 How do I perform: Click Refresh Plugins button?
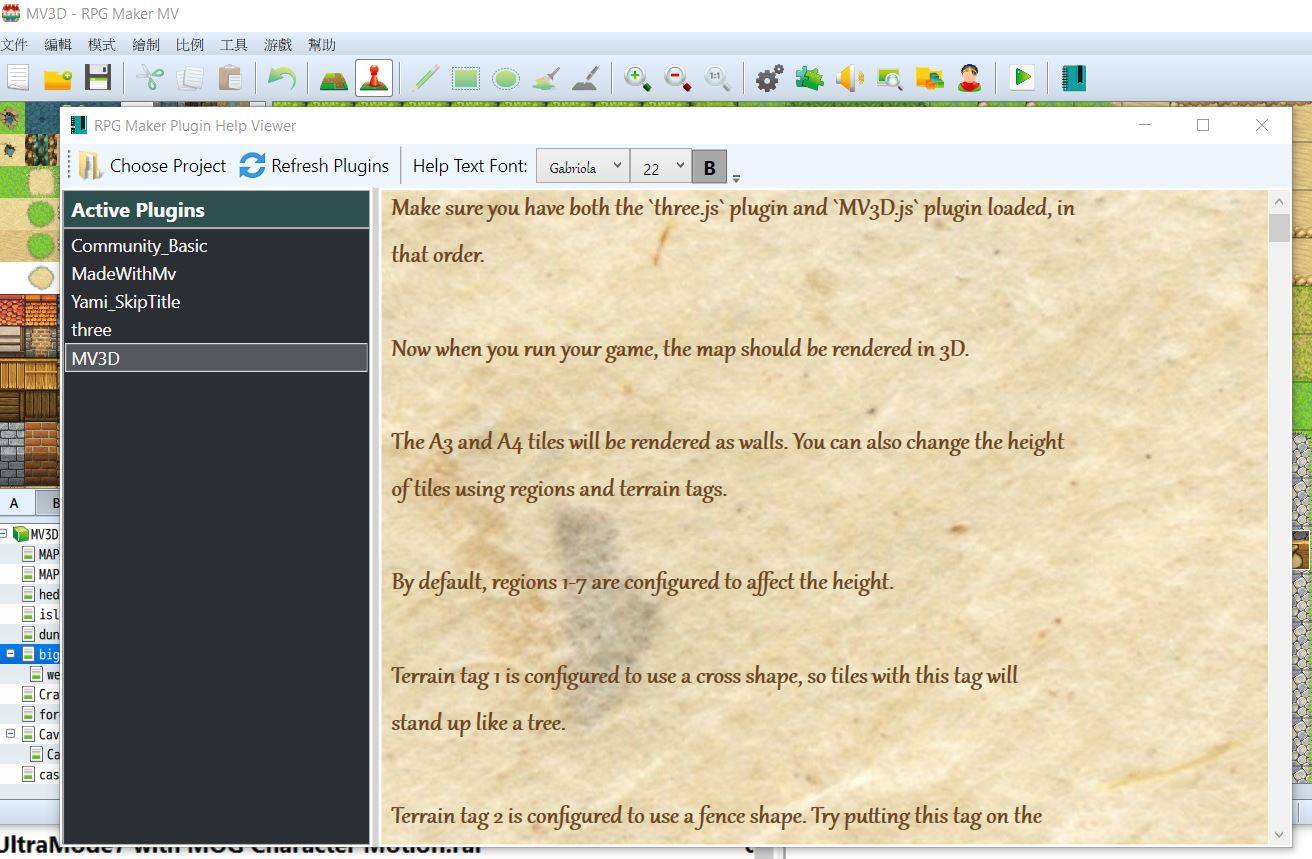(x=314, y=166)
